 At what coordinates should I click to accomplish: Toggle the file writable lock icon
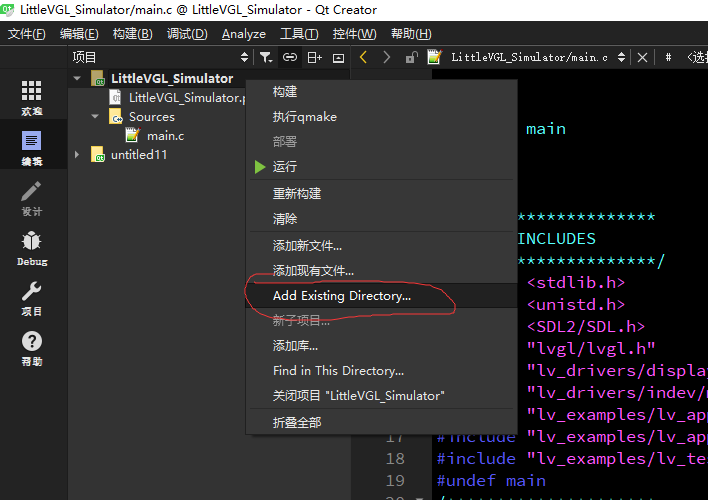(x=411, y=57)
